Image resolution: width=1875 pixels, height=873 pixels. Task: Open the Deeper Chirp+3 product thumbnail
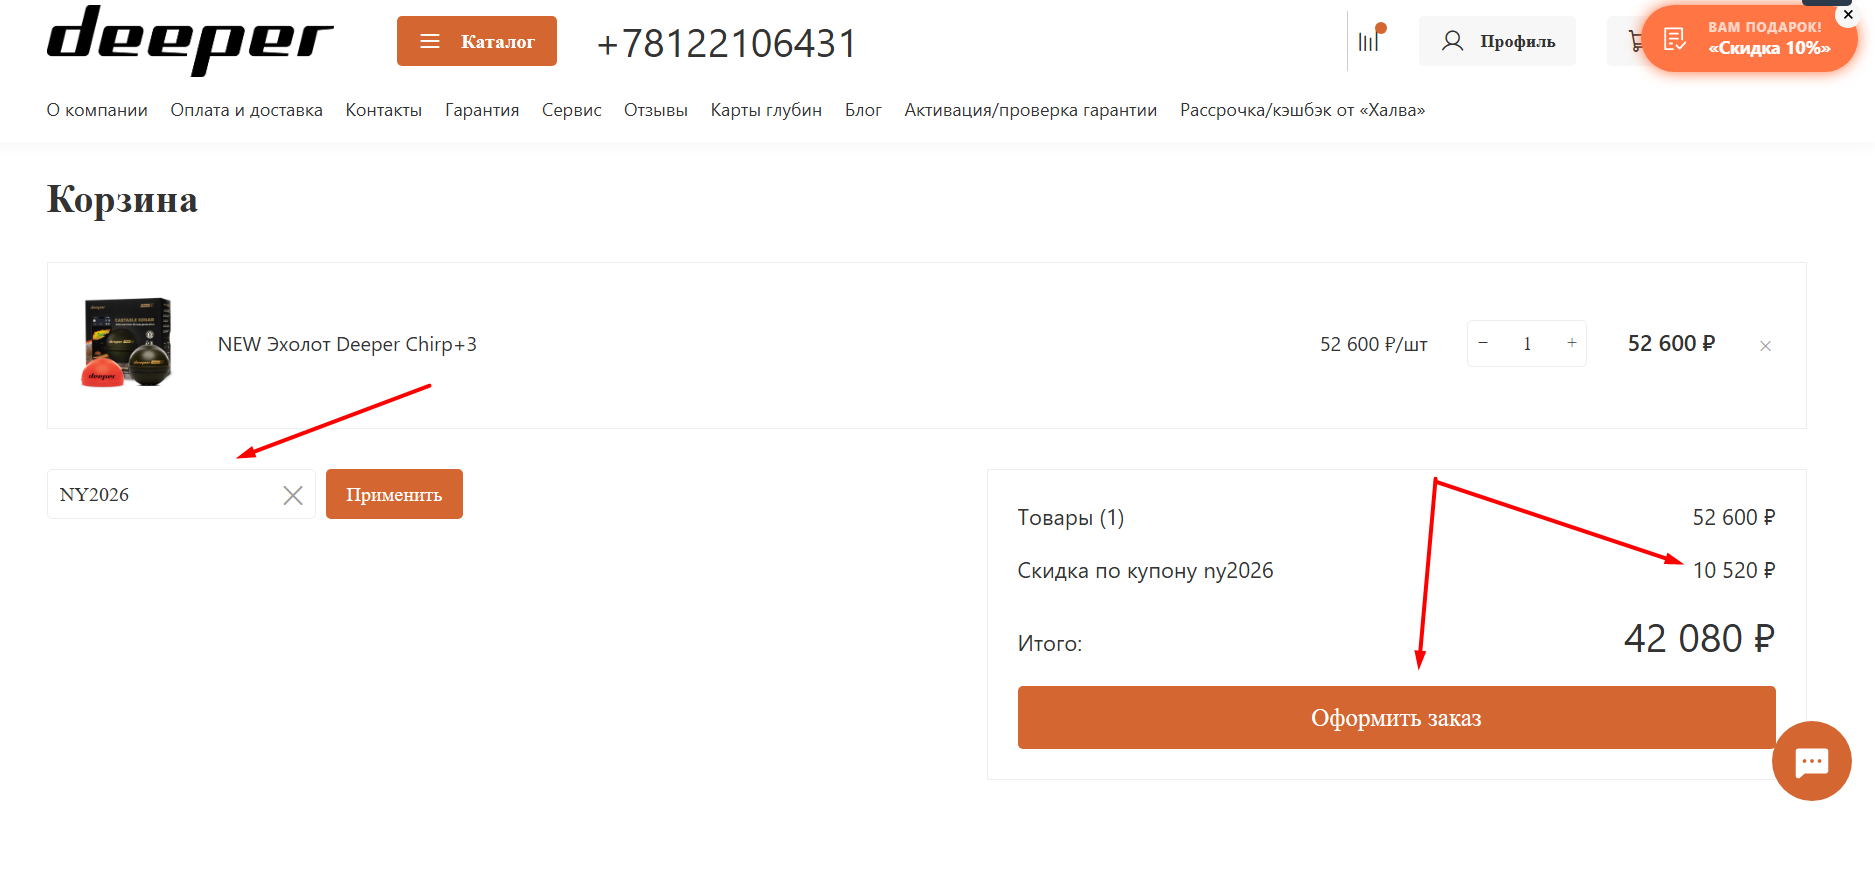(x=127, y=343)
